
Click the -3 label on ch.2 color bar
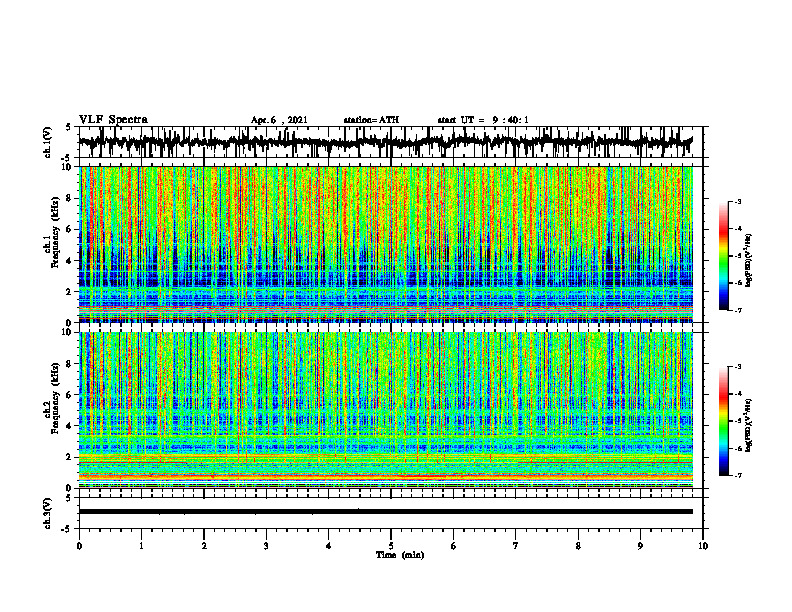click(x=738, y=367)
